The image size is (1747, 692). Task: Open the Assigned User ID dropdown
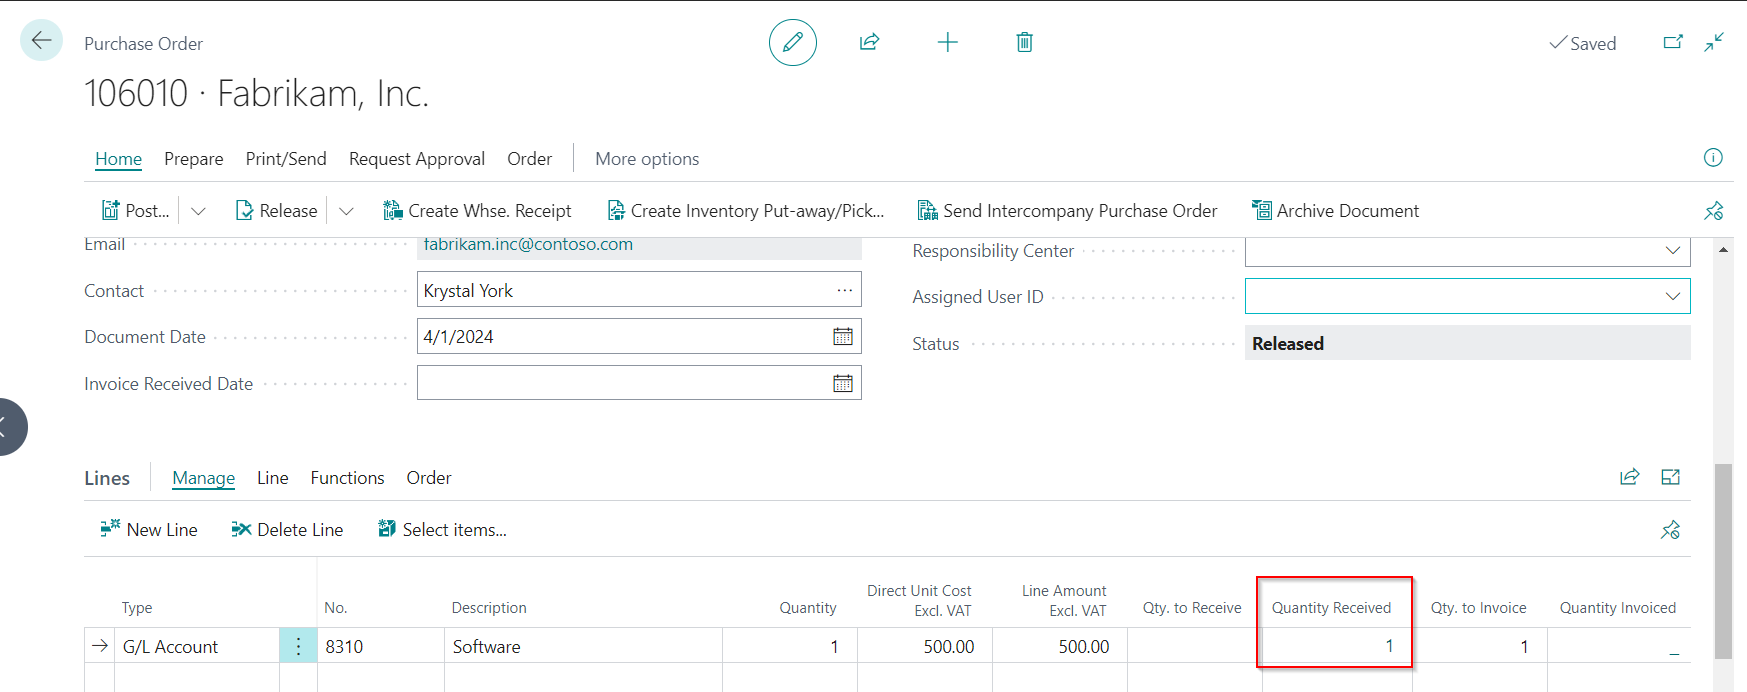[1672, 296]
